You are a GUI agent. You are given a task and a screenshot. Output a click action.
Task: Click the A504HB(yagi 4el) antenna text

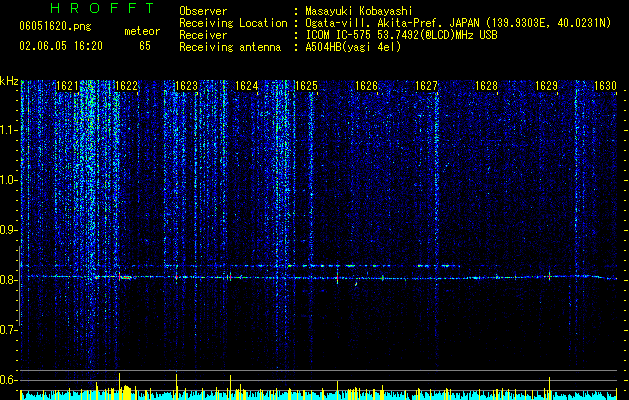pyautogui.click(x=353, y=47)
